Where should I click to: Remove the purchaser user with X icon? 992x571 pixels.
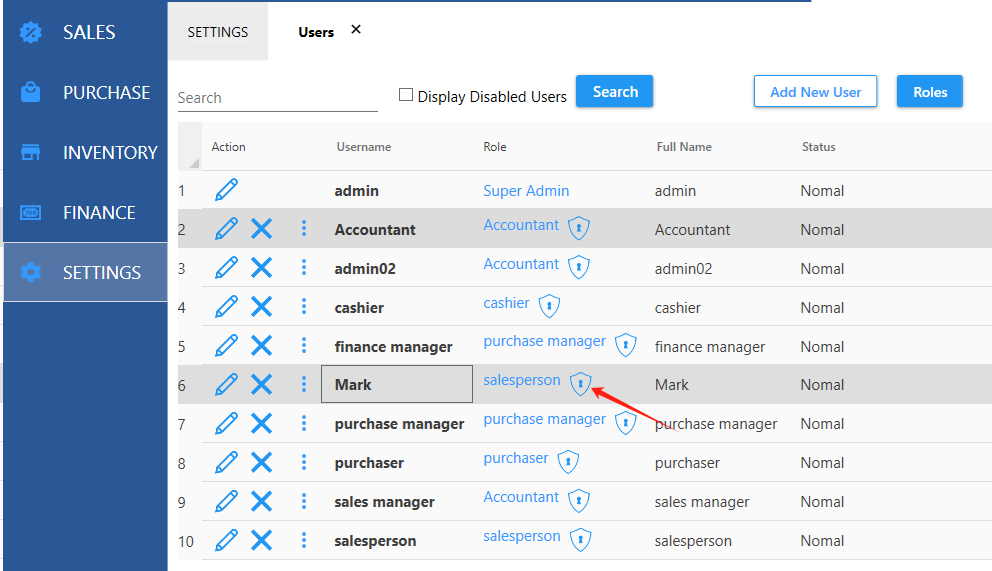coord(261,462)
